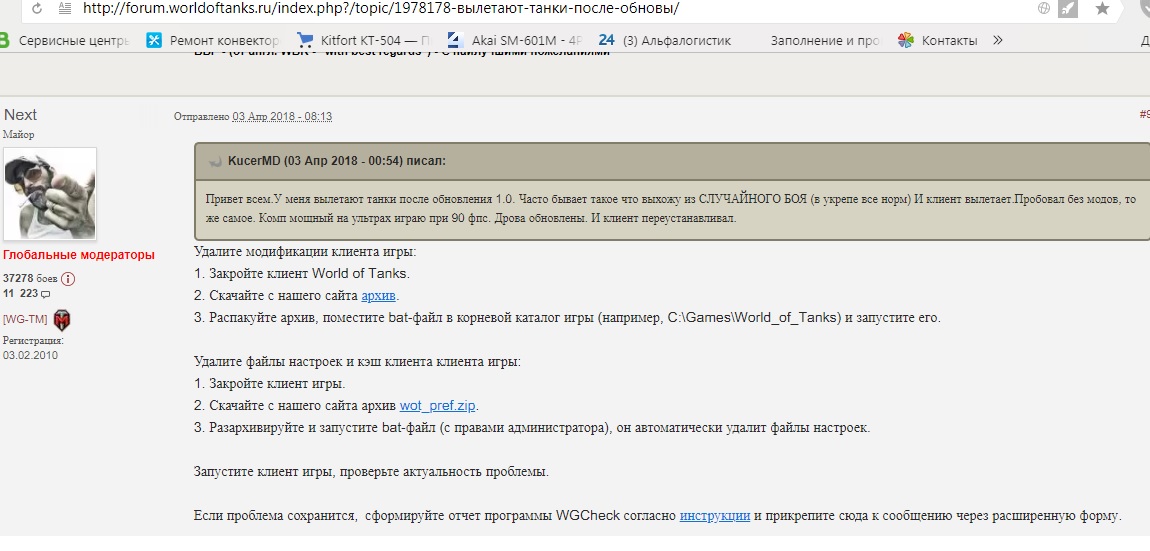Click the архив download link
Screen dimensions: 1150x551
(379, 295)
